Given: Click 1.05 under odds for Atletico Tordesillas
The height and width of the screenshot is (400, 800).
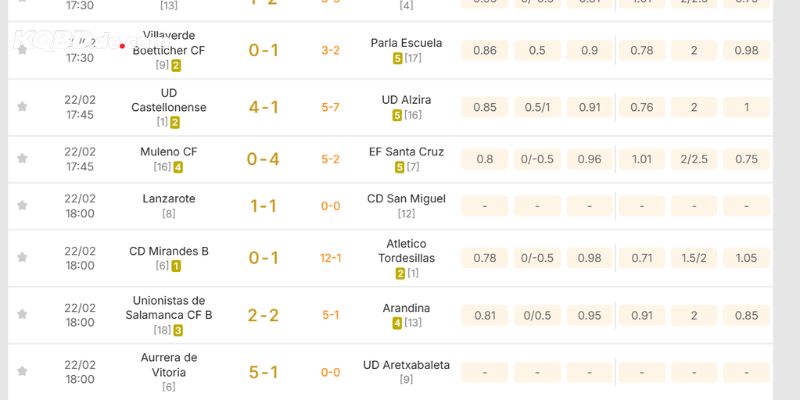Looking at the screenshot, I should tap(746, 258).
